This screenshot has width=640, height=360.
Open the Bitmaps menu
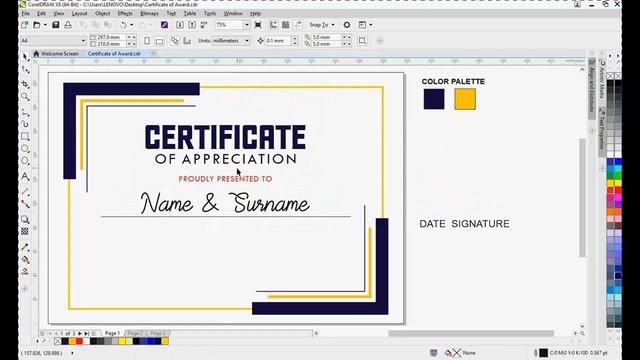pos(149,13)
